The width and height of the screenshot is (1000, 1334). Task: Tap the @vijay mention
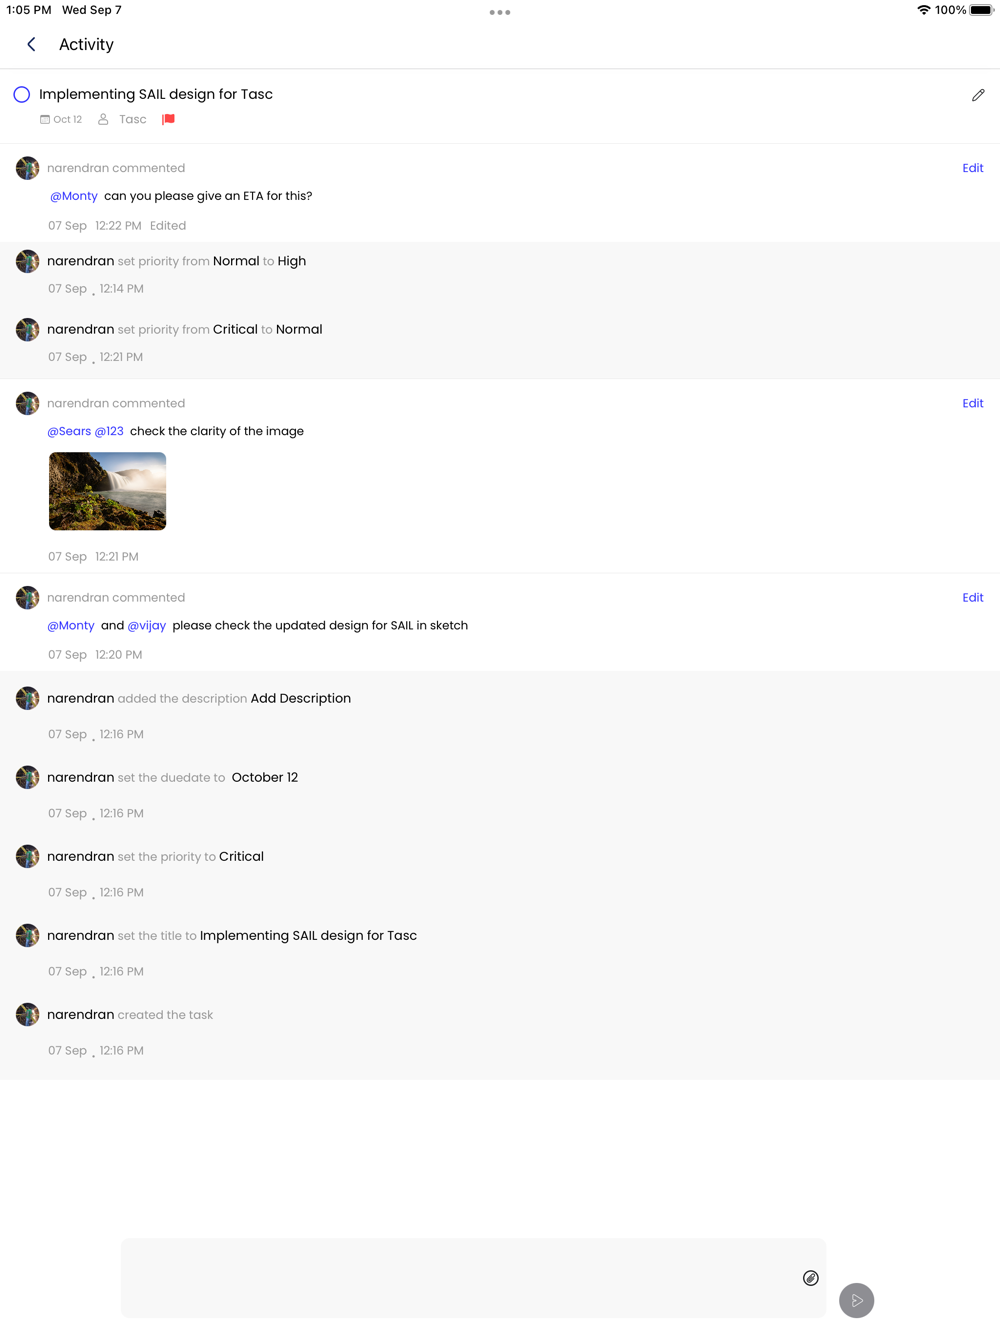pos(147,625)
